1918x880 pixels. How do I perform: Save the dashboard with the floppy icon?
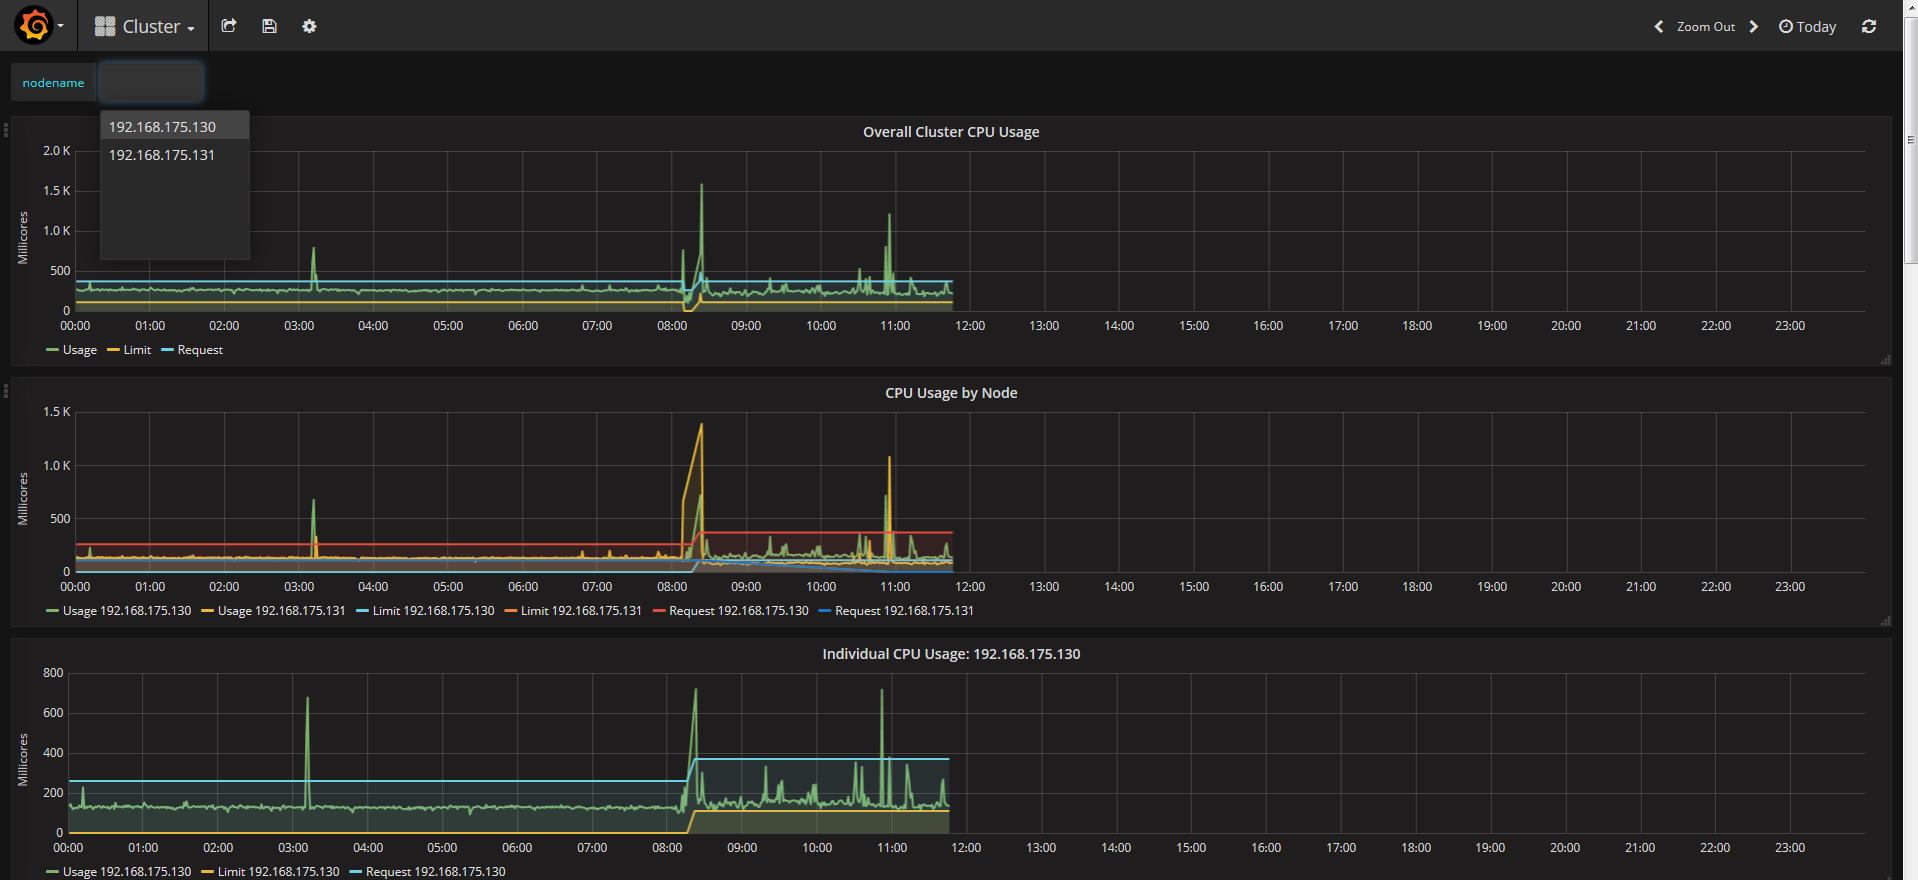click(269, 26)
